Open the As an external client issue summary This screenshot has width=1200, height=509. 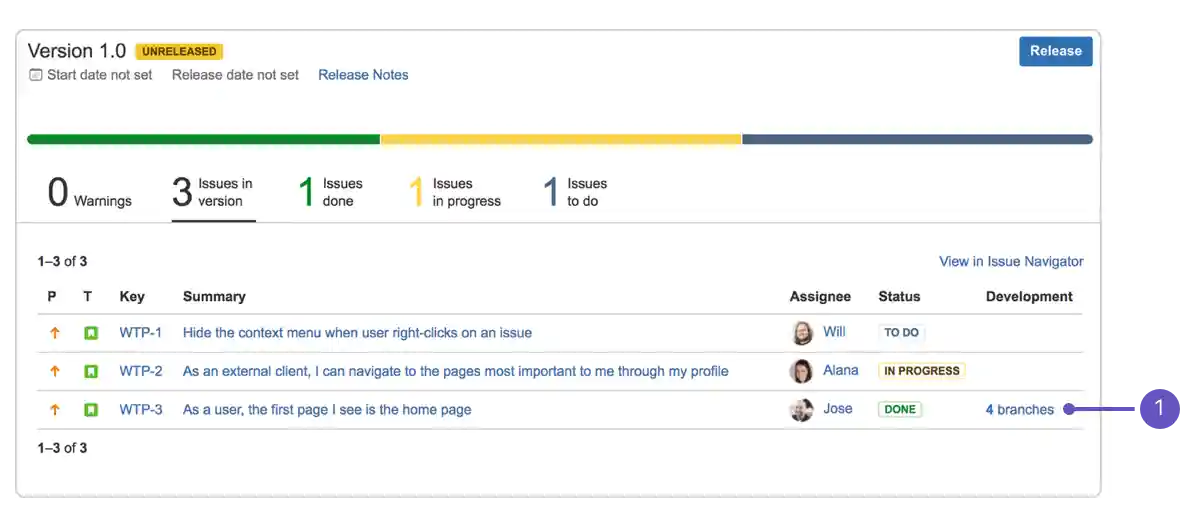tap(455, 371)
